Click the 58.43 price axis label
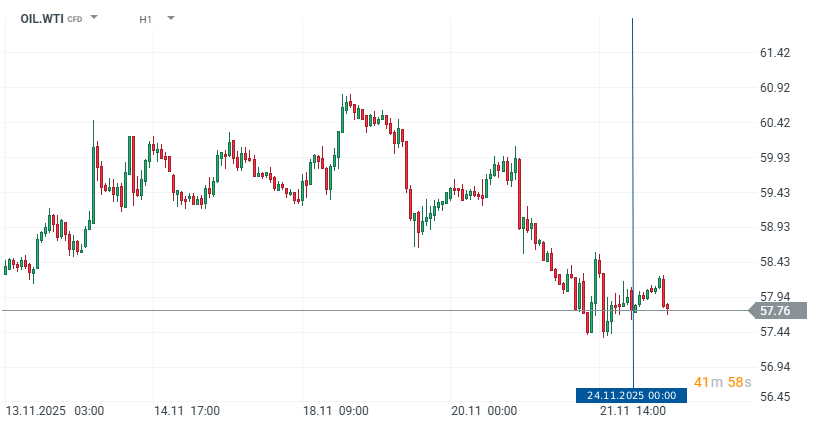The image size is (819, 427). click(776, 262)
